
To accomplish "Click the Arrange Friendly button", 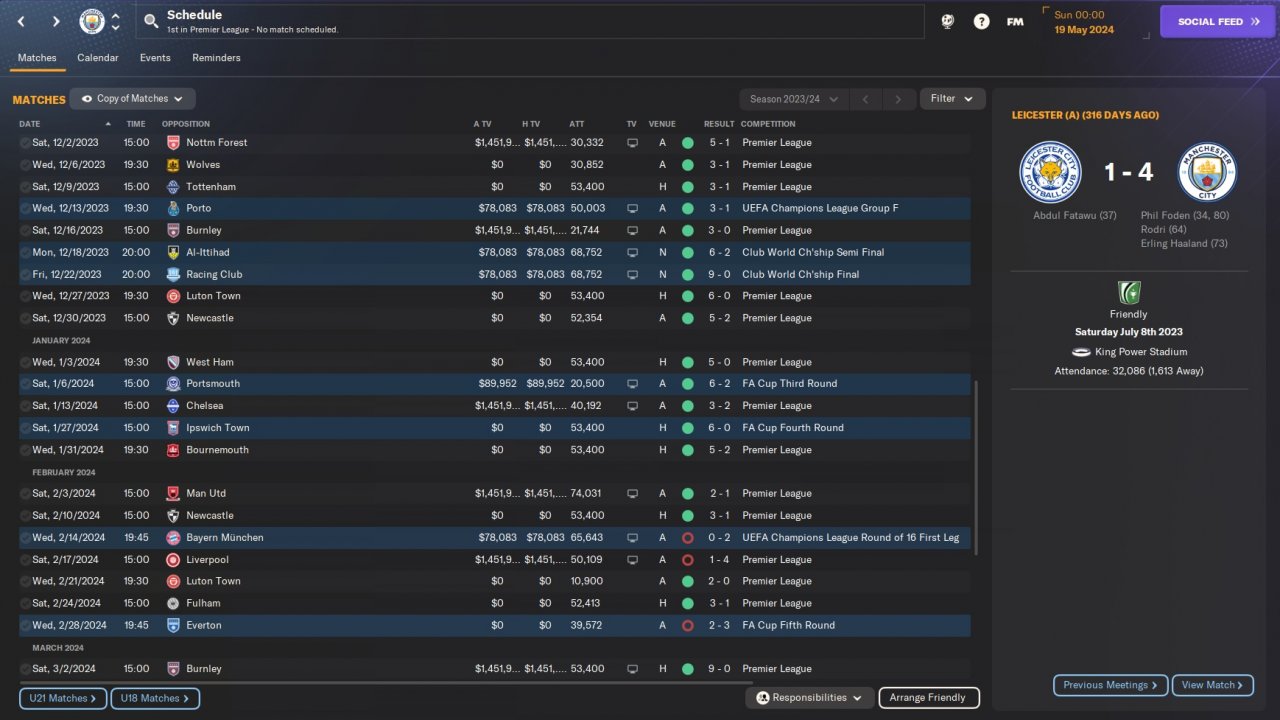I will [929, 698].
